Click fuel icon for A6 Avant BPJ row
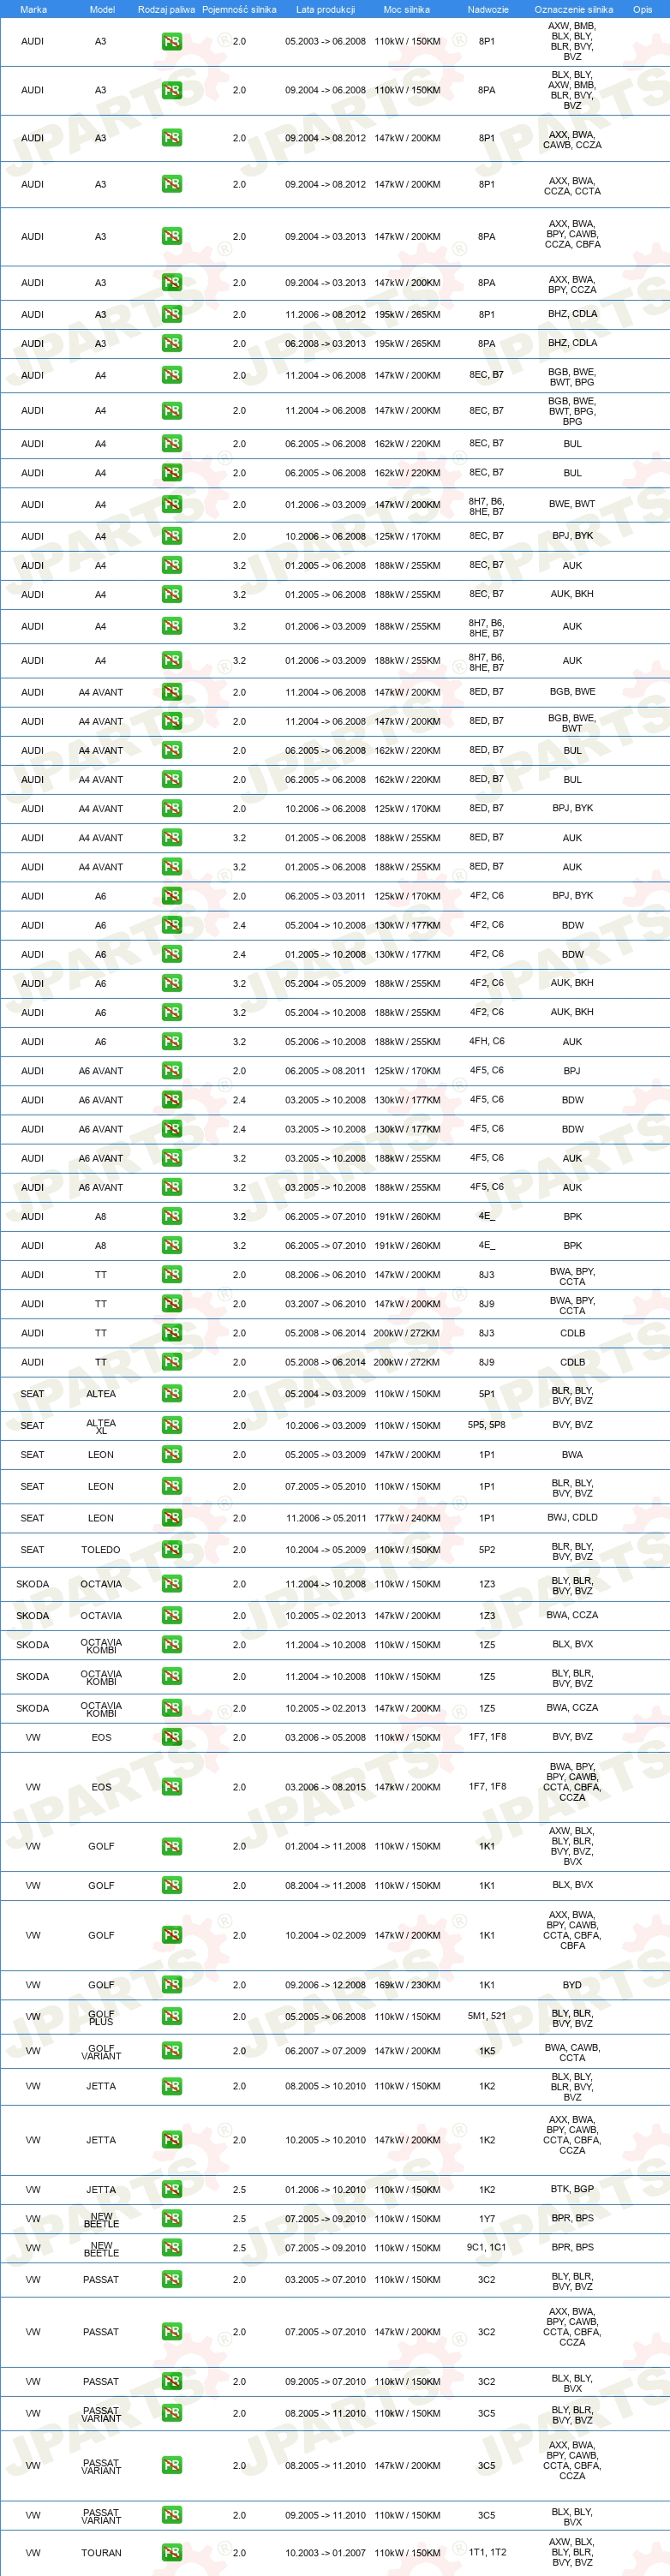Screen dimensions: 670x2576 (172, 1072)
